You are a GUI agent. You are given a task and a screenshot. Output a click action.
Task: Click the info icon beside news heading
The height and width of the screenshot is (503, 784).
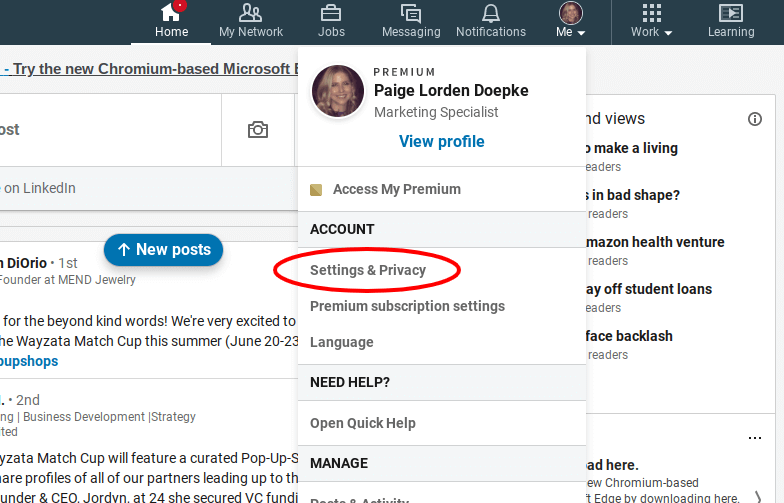tap(755, 119)
